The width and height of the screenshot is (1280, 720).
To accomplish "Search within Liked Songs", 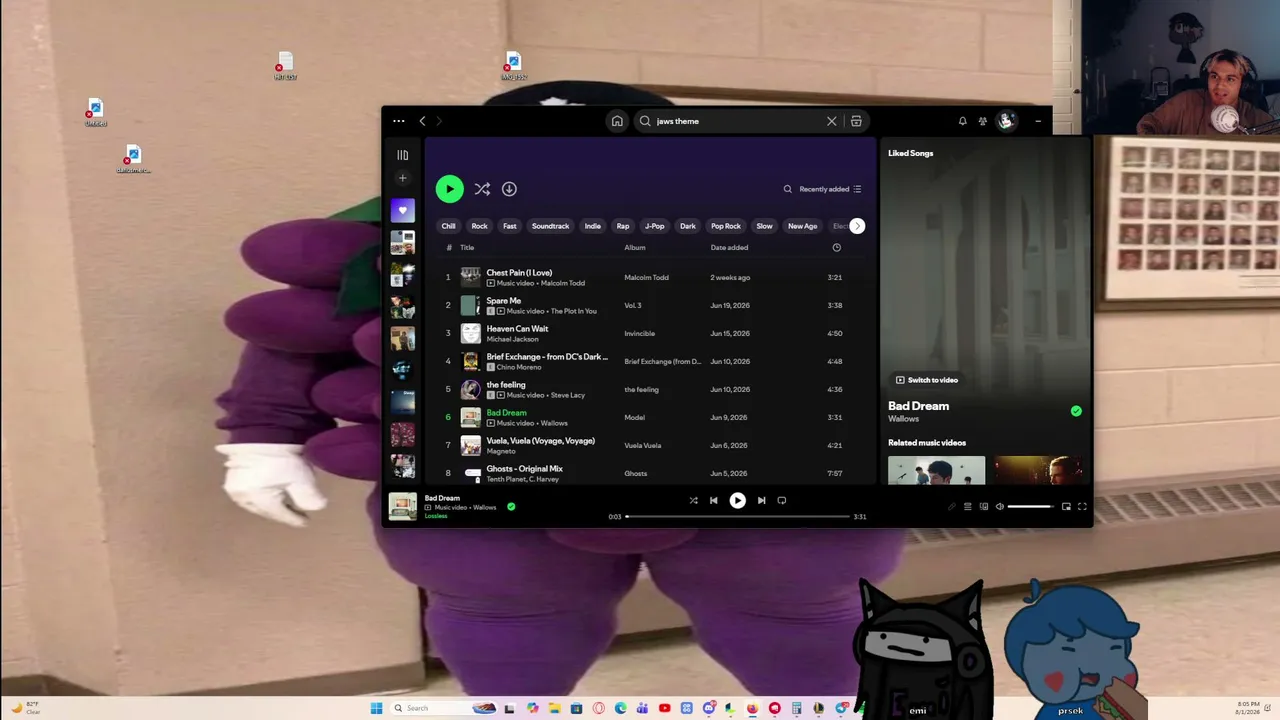I will coord(788,189).
